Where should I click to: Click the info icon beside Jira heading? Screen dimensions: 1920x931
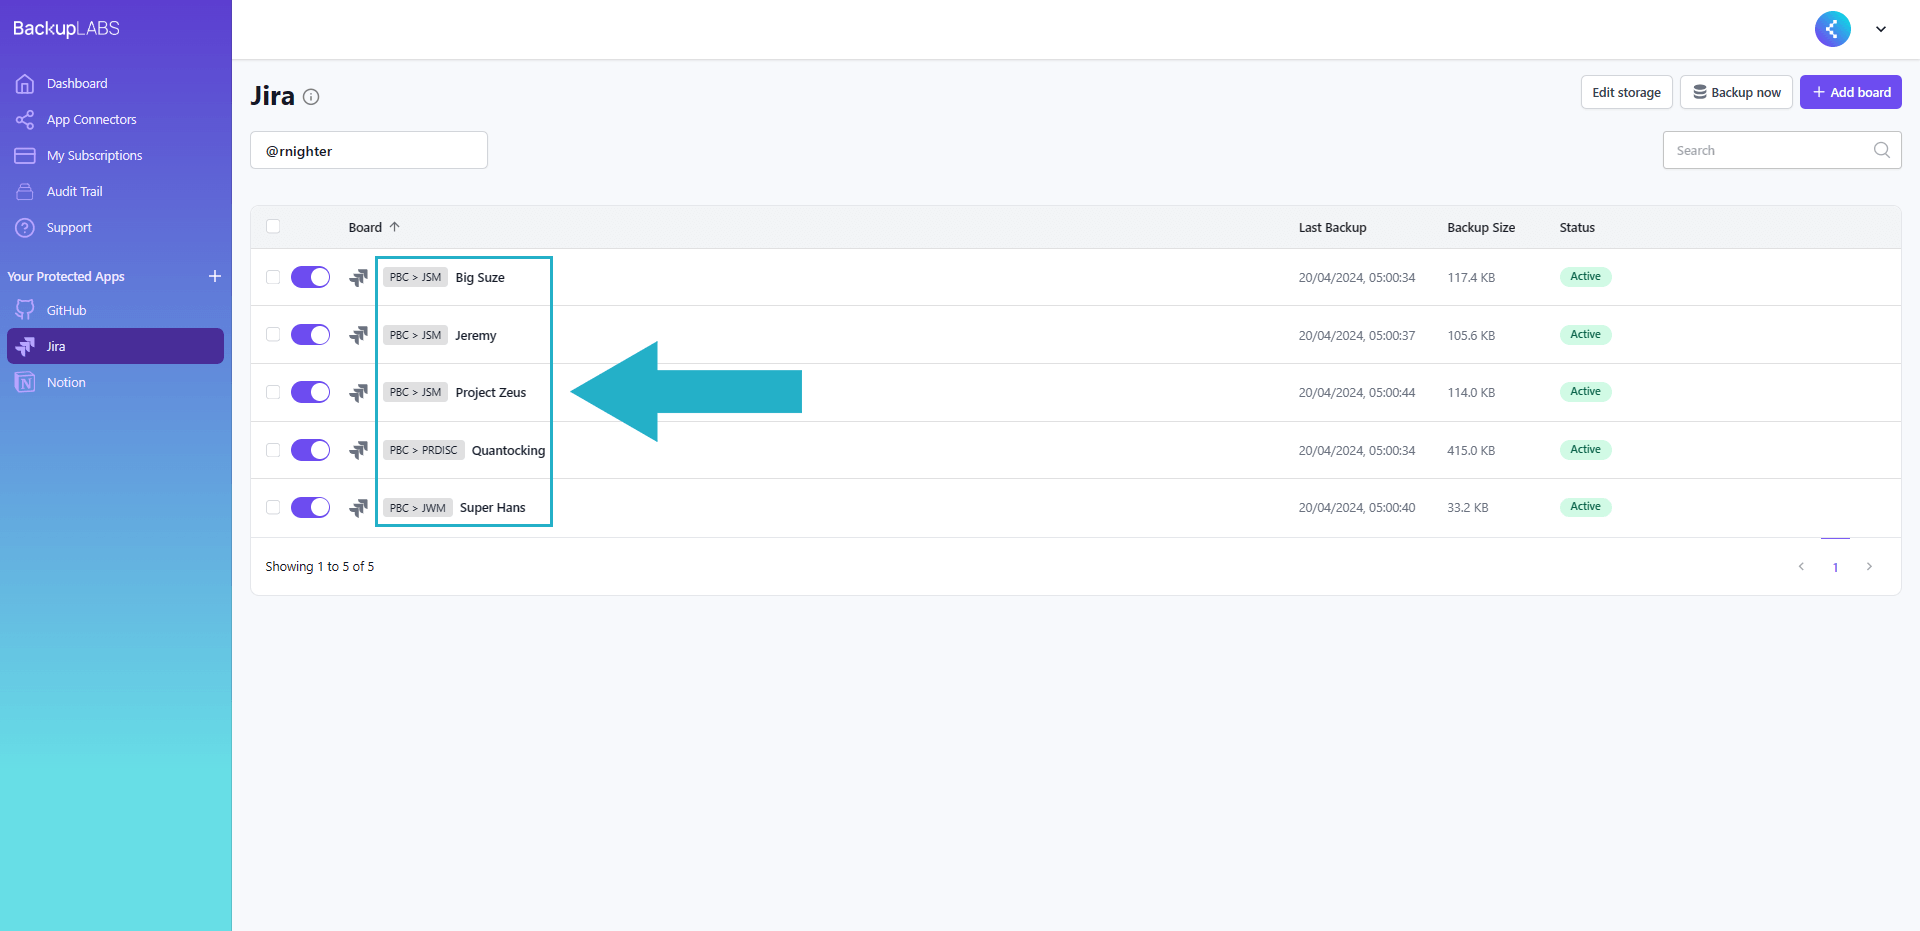coord(311,97)
